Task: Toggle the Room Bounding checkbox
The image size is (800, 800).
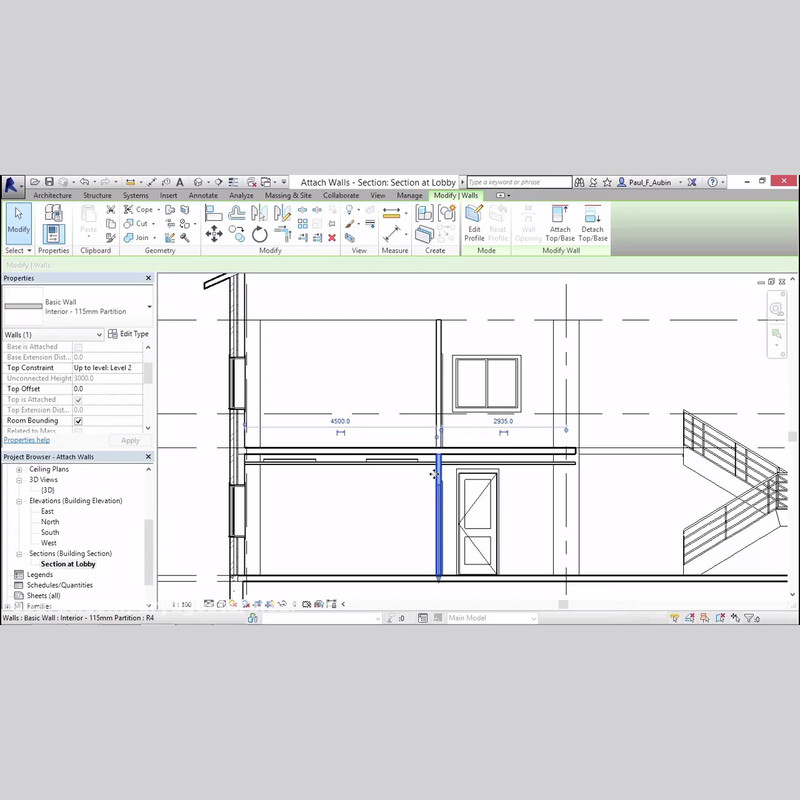Action: (79, 421)
